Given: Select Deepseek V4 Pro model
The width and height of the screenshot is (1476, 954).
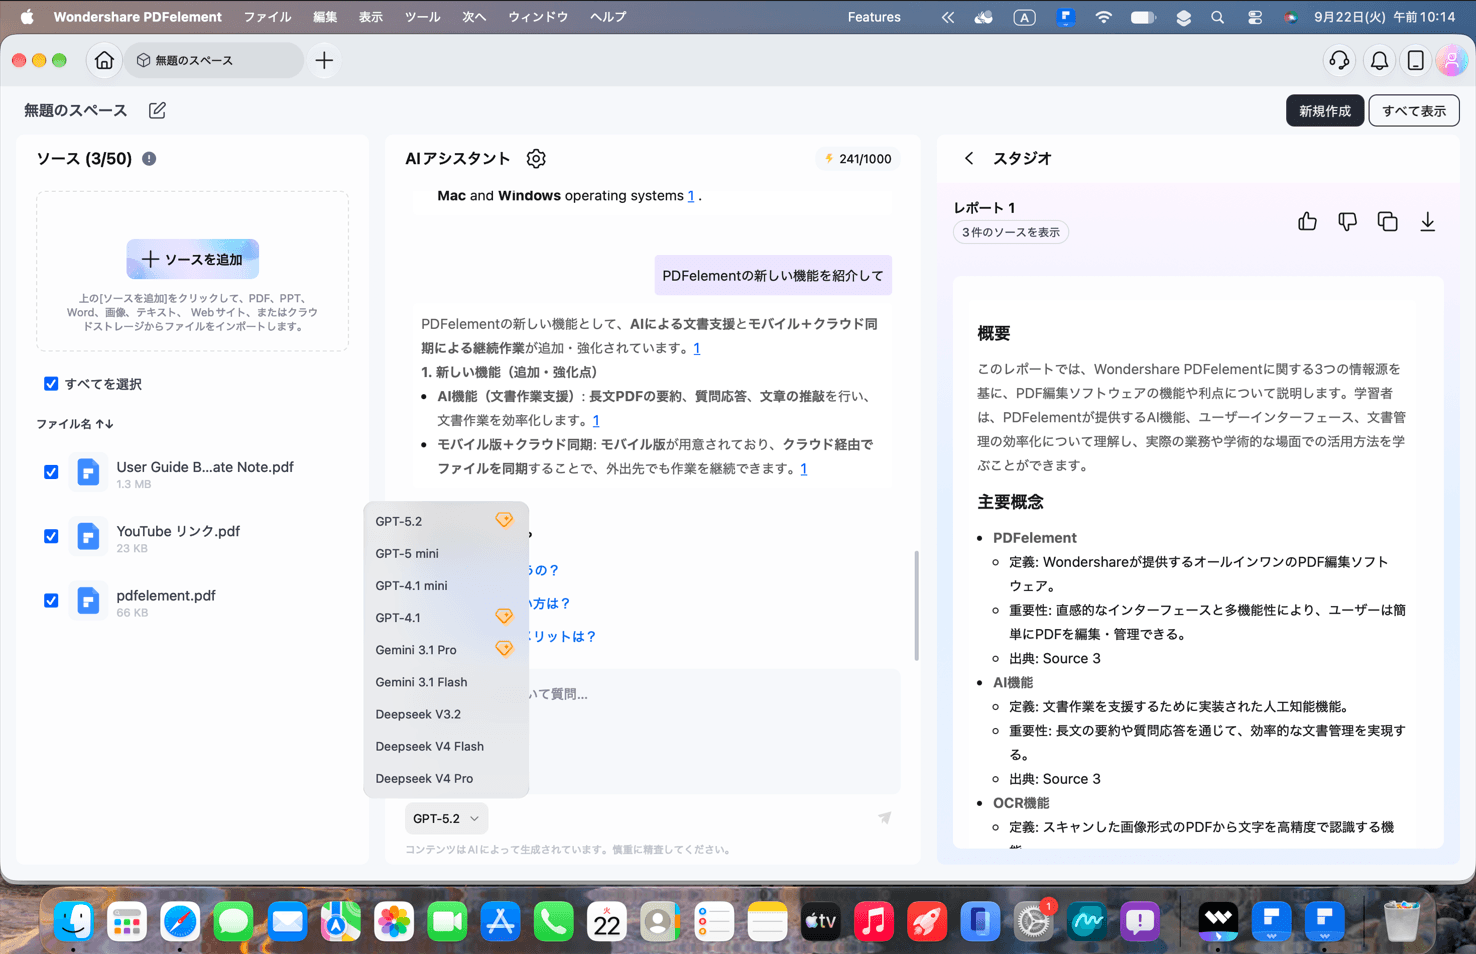Looking at the screenshot, I should point(445,778).
